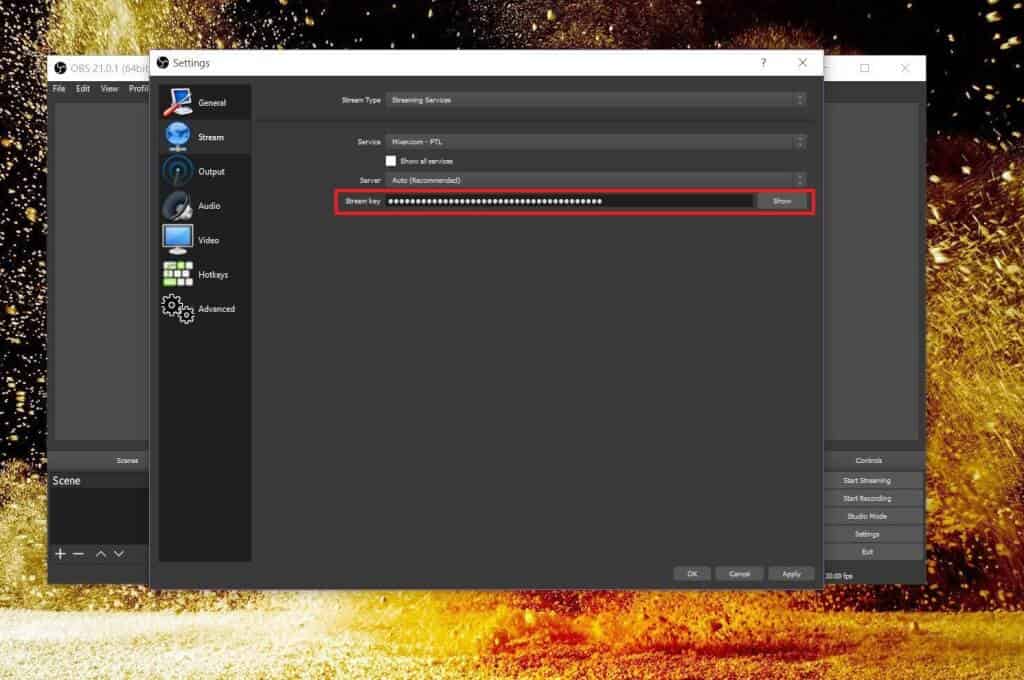Open the General settings section
The width and height of the screenshot is (1024, 680).
point(204,103)
